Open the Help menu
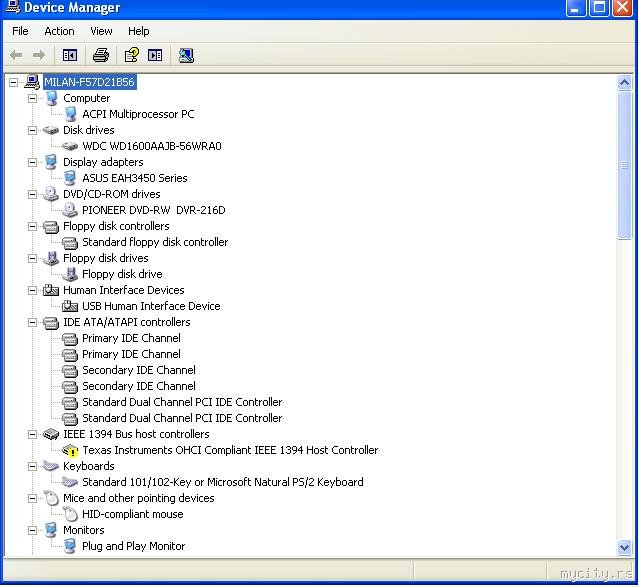This screenshot has width=639, height=587. tap(139, 31)
